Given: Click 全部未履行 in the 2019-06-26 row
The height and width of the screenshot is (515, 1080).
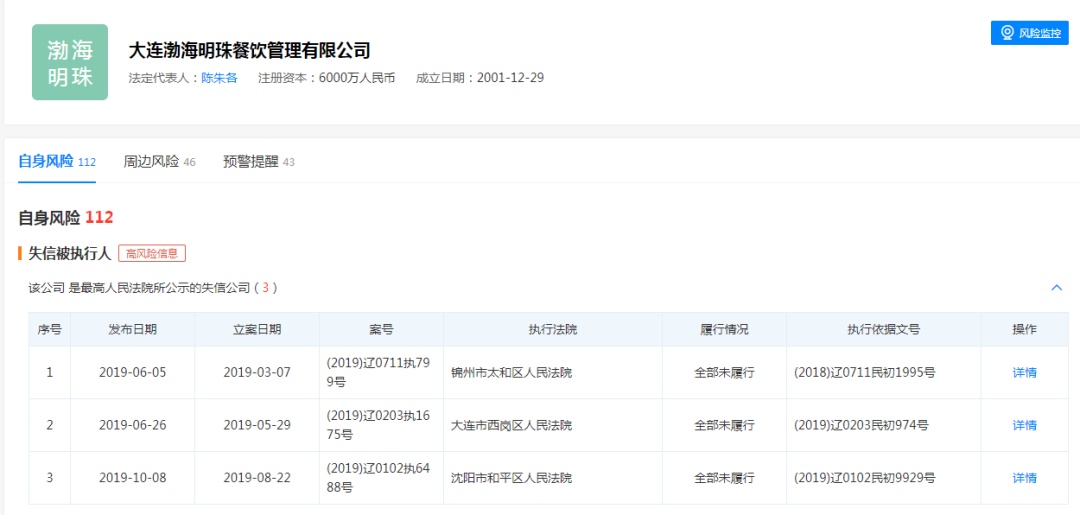Looking at the screenshot, I should [724, 425].
